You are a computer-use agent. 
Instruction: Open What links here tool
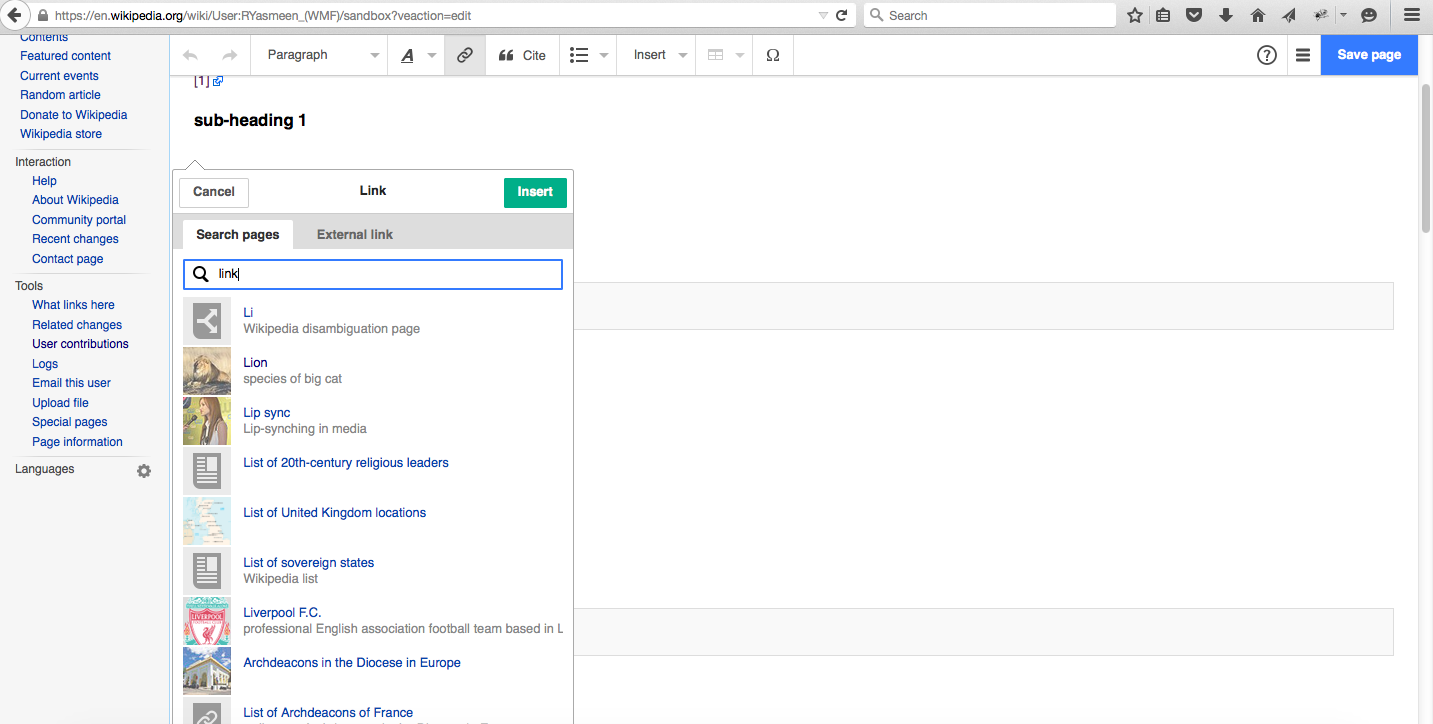[x=73, y=305]
